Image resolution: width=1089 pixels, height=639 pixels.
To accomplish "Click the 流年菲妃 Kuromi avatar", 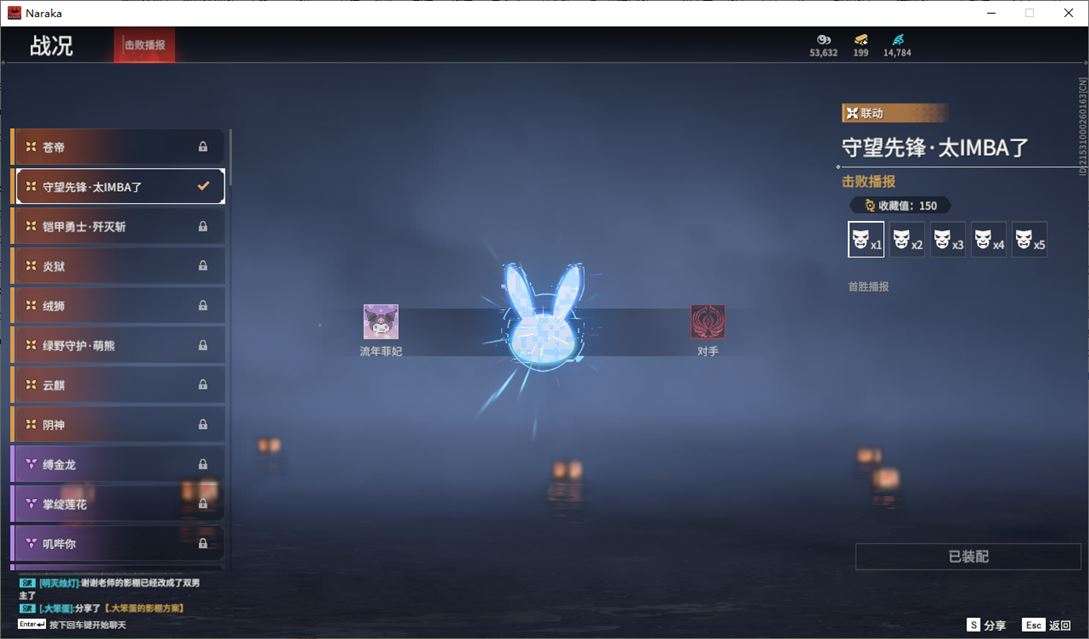I will tap(381, 322).
